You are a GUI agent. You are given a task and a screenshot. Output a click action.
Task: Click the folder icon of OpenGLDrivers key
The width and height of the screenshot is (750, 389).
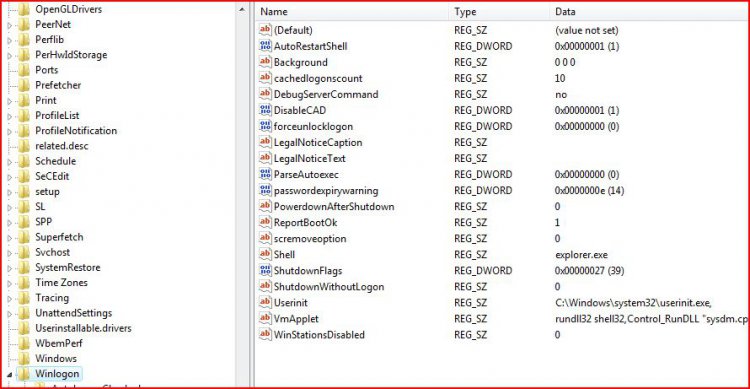pyautogui.click(x=24, y=9)
